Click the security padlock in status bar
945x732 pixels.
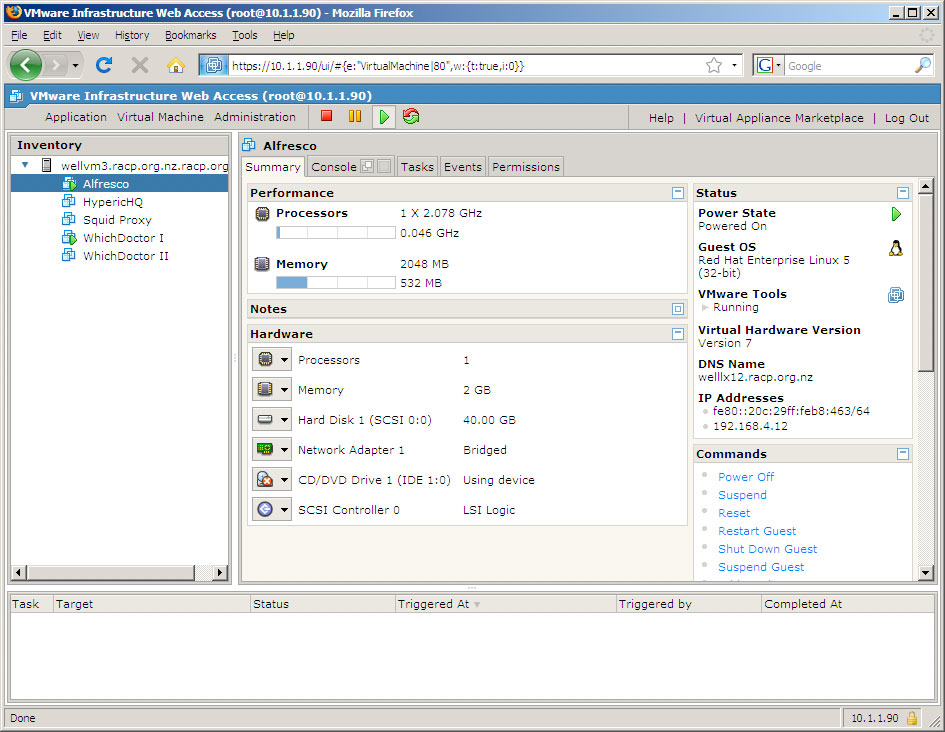[x=912, y=718]
